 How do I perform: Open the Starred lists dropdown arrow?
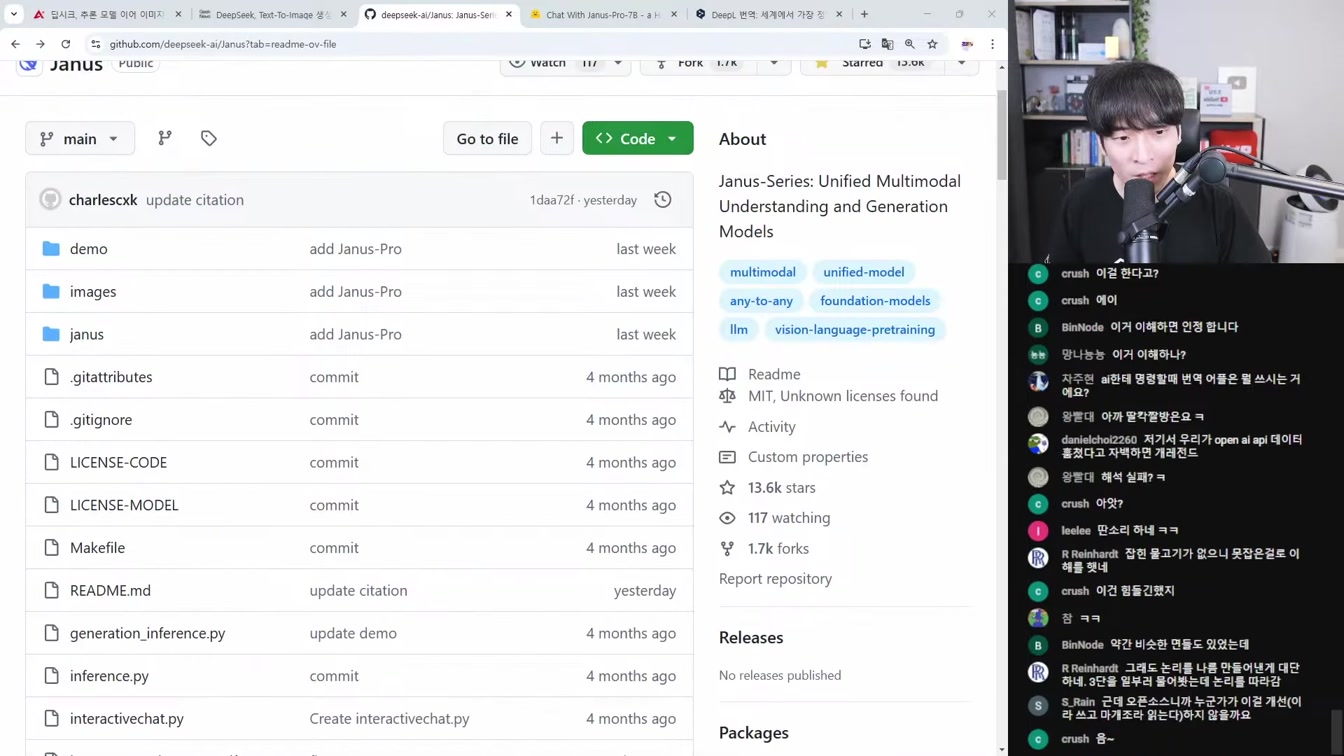961,63
